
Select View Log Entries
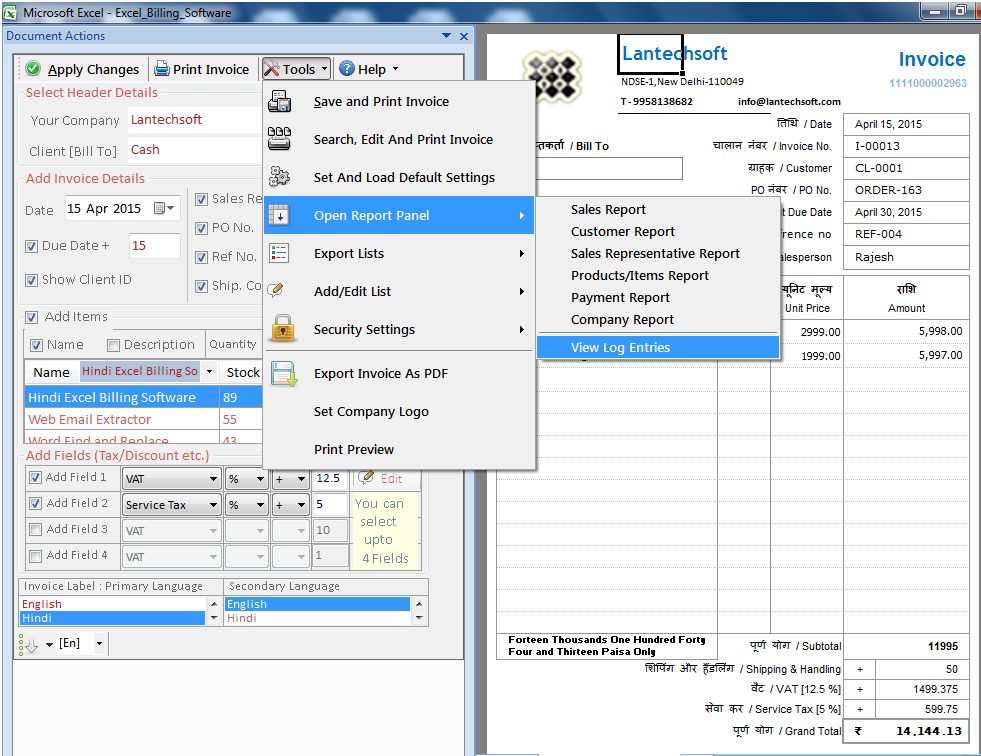pos(658,347)
